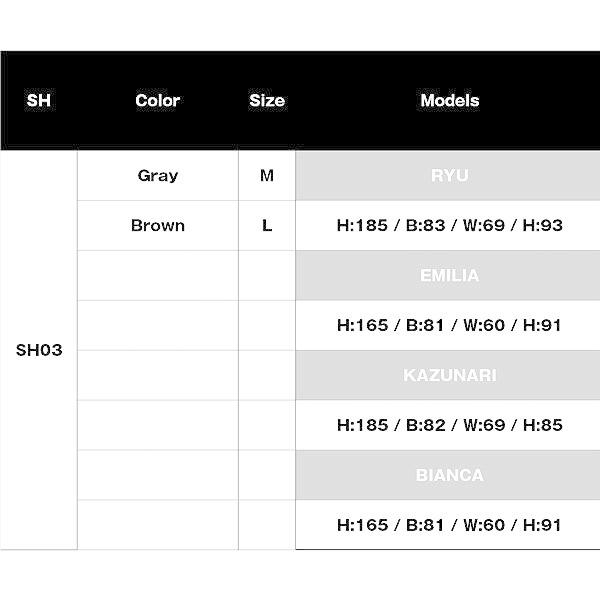Select RYU's measurements ending in H:93

[449, 226]
